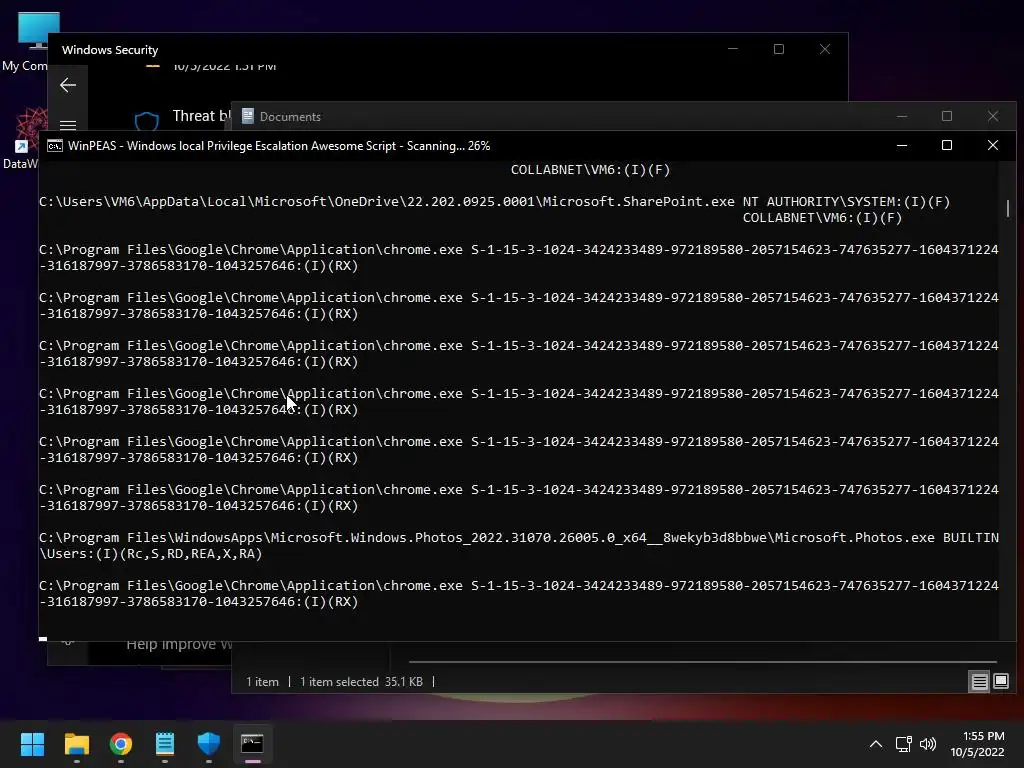
Task: Click 'Help improve W' text in Windows Security
Action: 179,645
